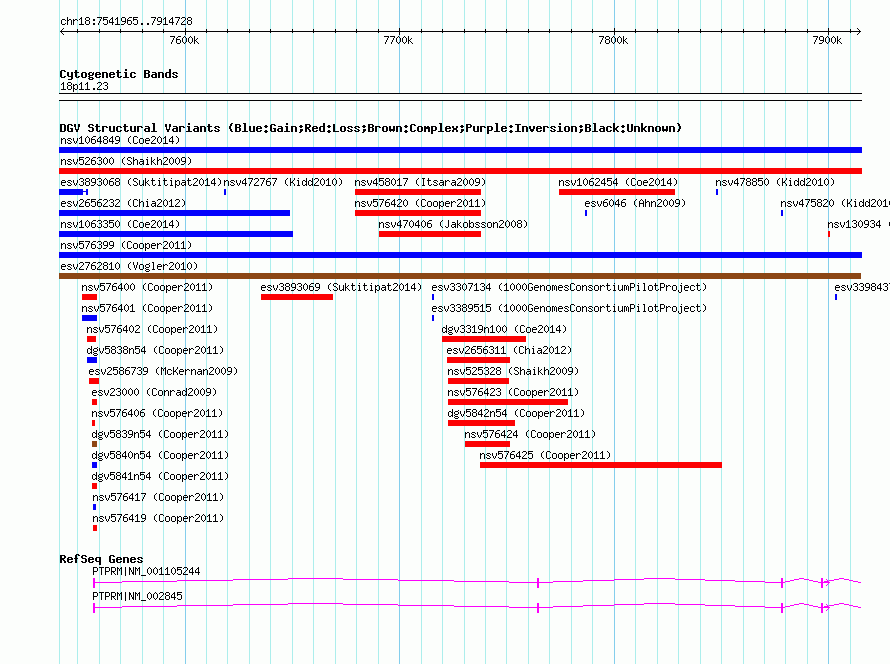The width and height of the screenshot is (890, 664).
Task: Open dgv5841n54 (Cooper2011) variant
Action: click(160, 476)
